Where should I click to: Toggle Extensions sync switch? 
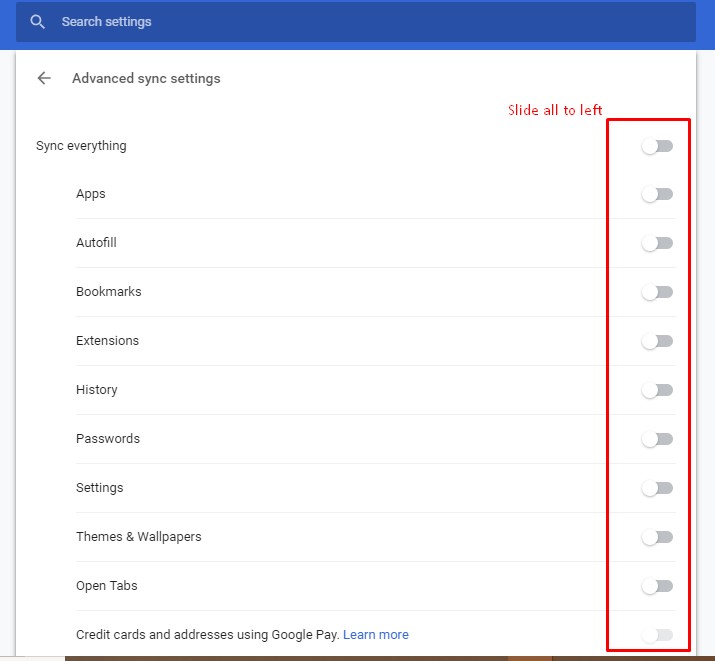click(x=657, y=341)
